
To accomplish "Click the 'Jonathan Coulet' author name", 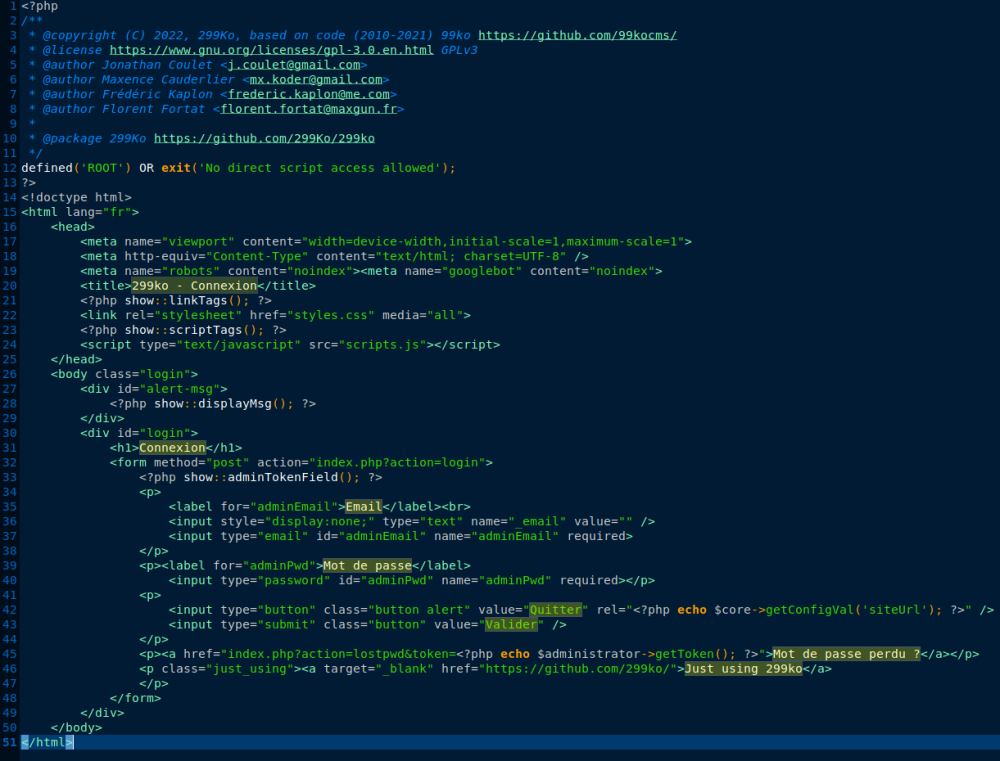I will [x=157, y=64].
